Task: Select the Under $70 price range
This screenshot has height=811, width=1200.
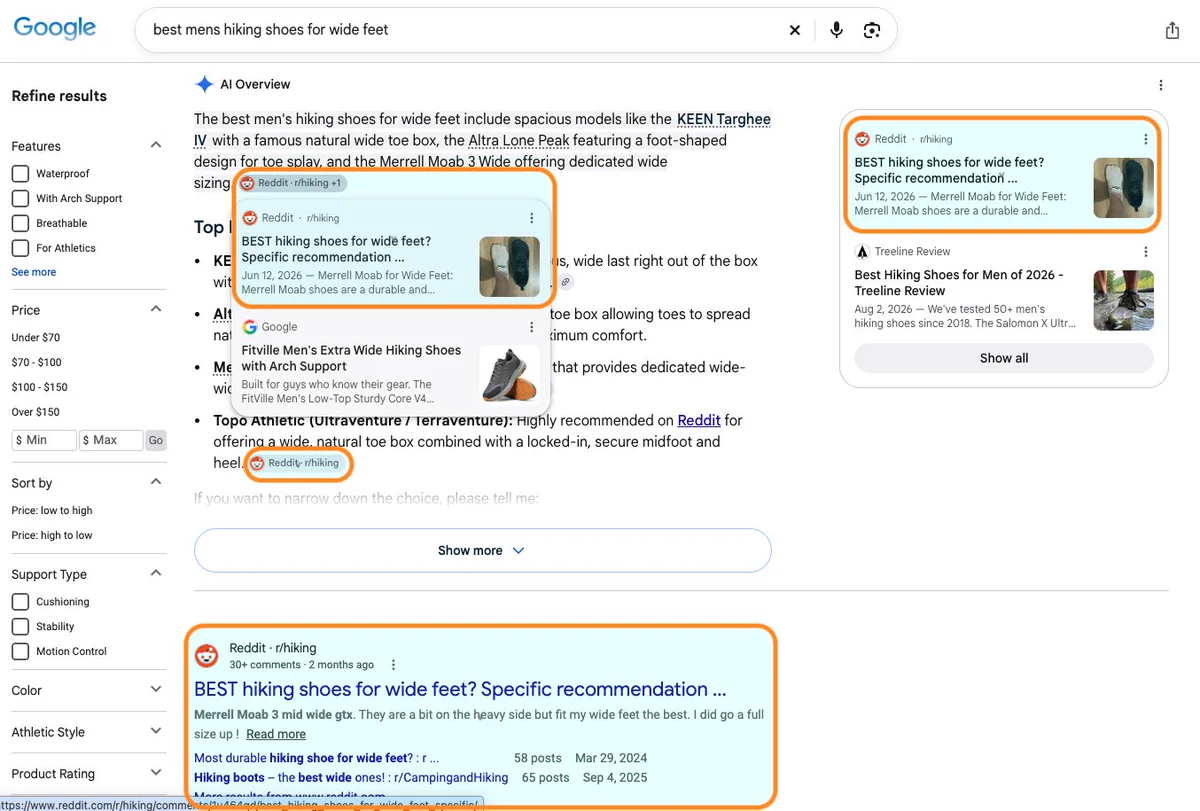Action: [36, 338]
